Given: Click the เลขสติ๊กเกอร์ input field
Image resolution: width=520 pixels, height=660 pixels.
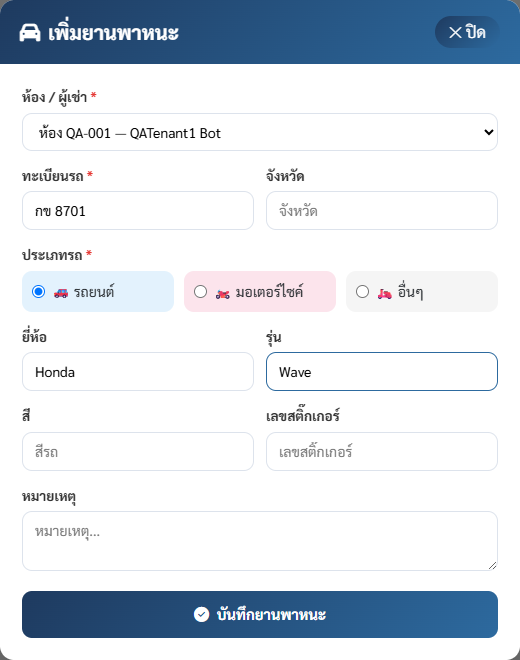Looking at the screenshot, I should 382,452.
